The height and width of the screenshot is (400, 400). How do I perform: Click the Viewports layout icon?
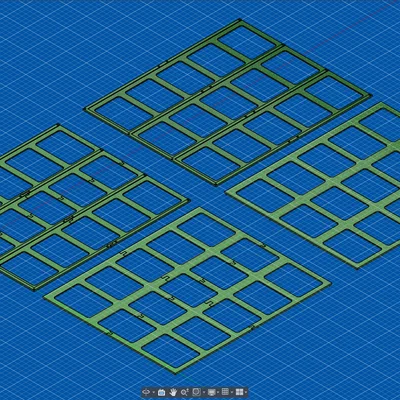tap(239, 392)
